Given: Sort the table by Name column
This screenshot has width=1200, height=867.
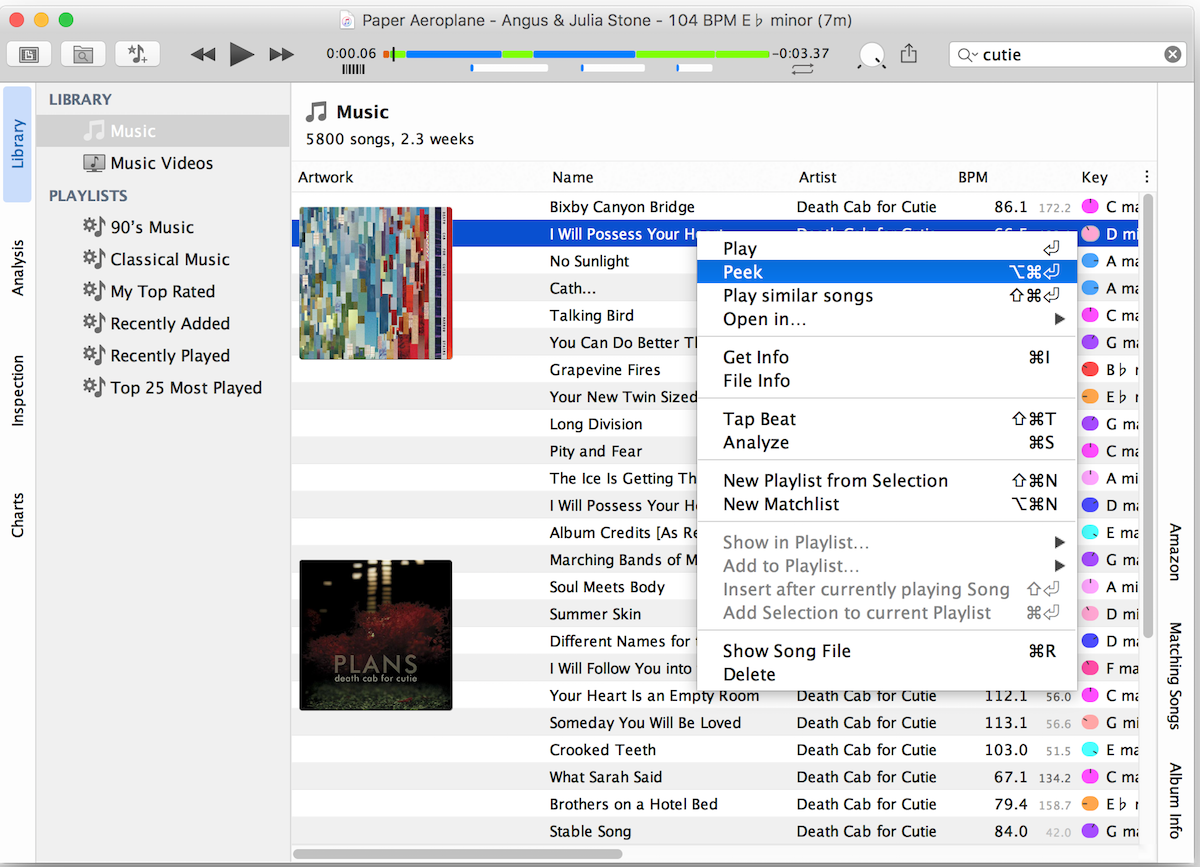Looking at the screenshot, I should [573, 177].
